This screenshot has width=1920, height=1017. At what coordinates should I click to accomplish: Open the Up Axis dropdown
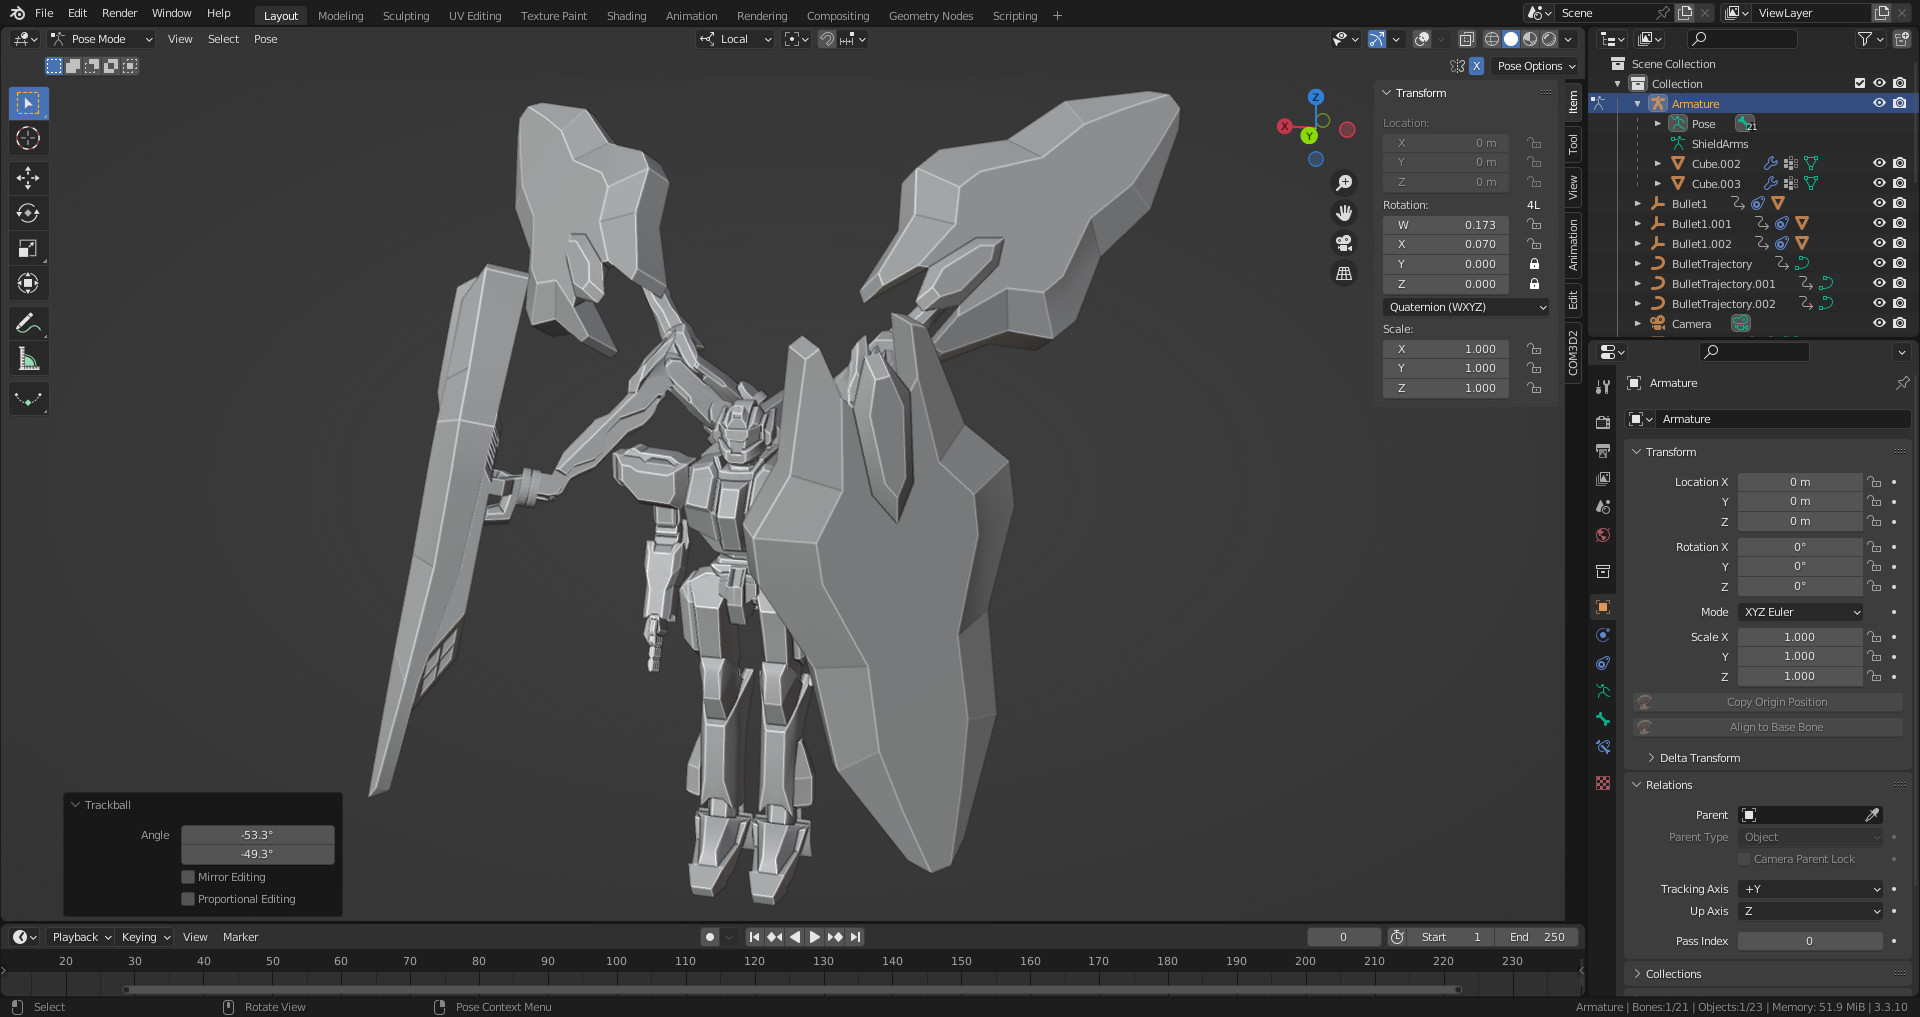coord(1811,911)
